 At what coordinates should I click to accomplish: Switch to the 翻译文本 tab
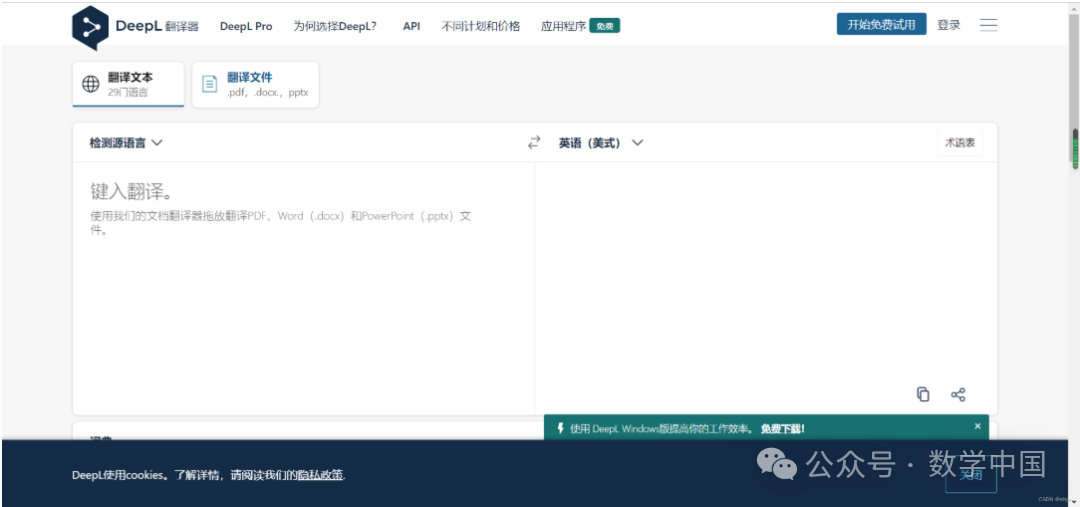[128, 84]
